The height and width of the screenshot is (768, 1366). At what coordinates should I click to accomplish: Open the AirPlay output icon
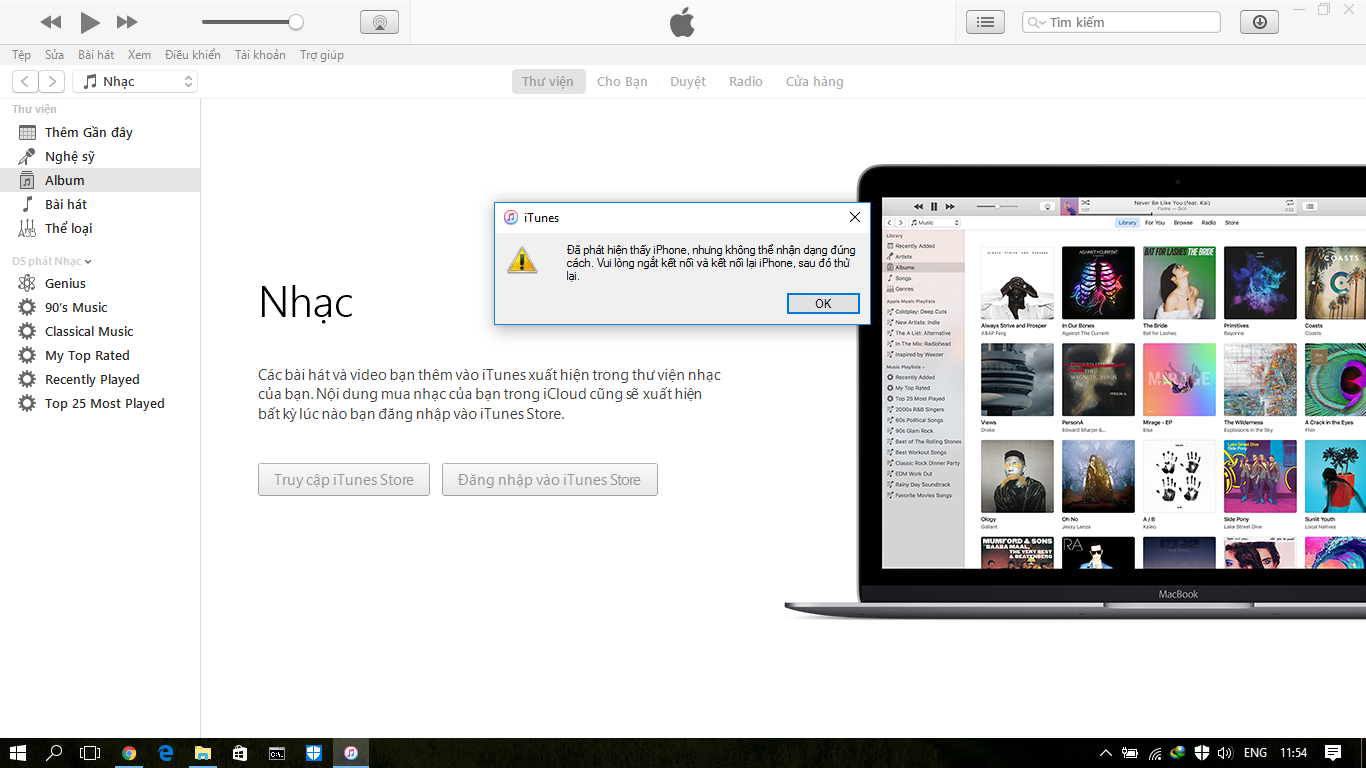click(x=379, y=22)
